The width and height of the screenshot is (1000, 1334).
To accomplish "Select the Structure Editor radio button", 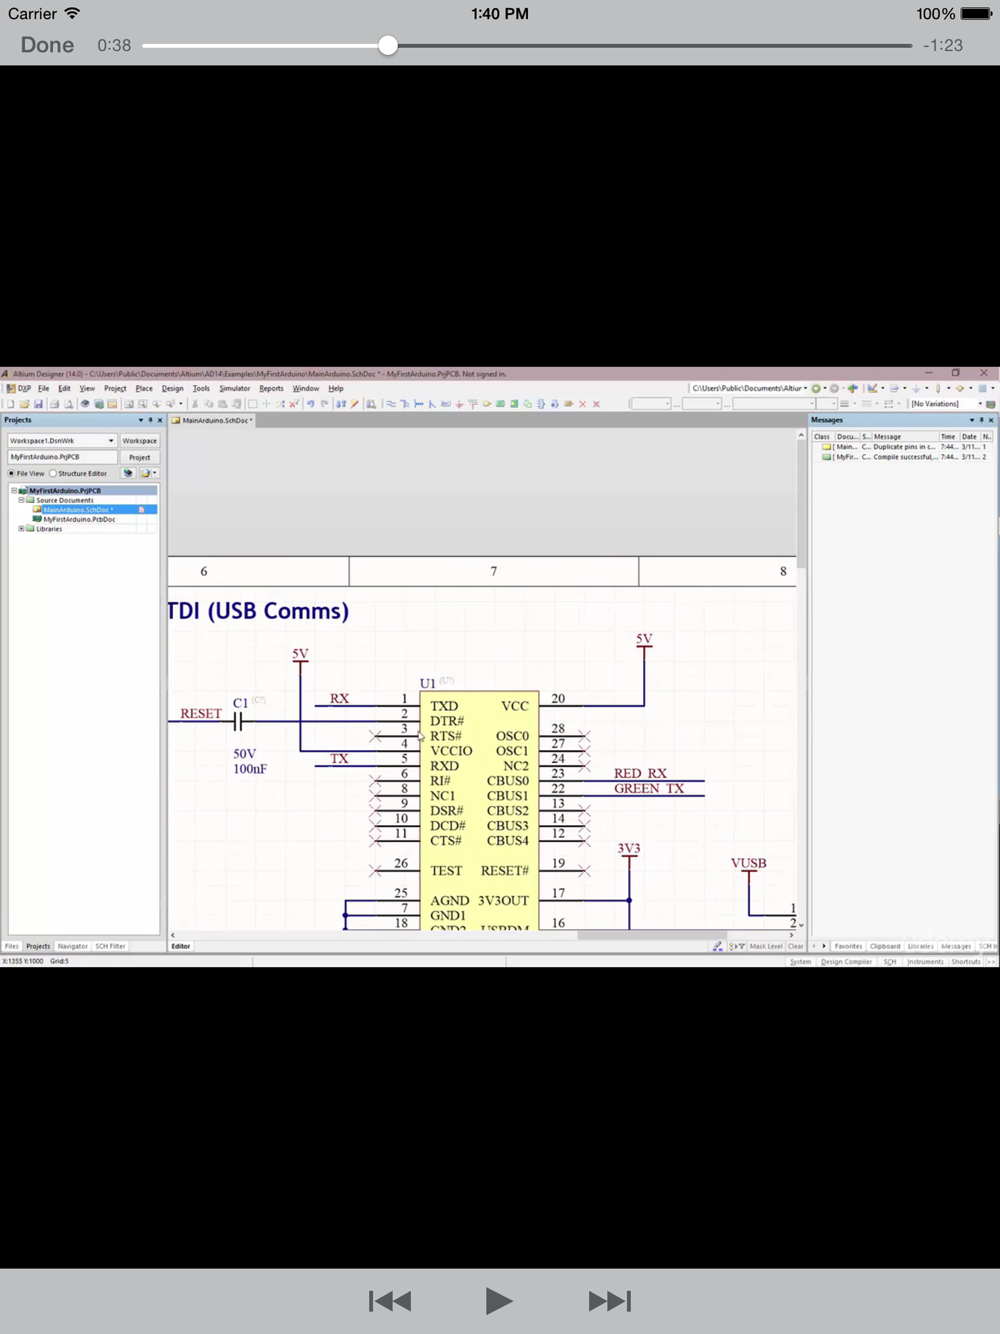I will (x=53, y=473).
